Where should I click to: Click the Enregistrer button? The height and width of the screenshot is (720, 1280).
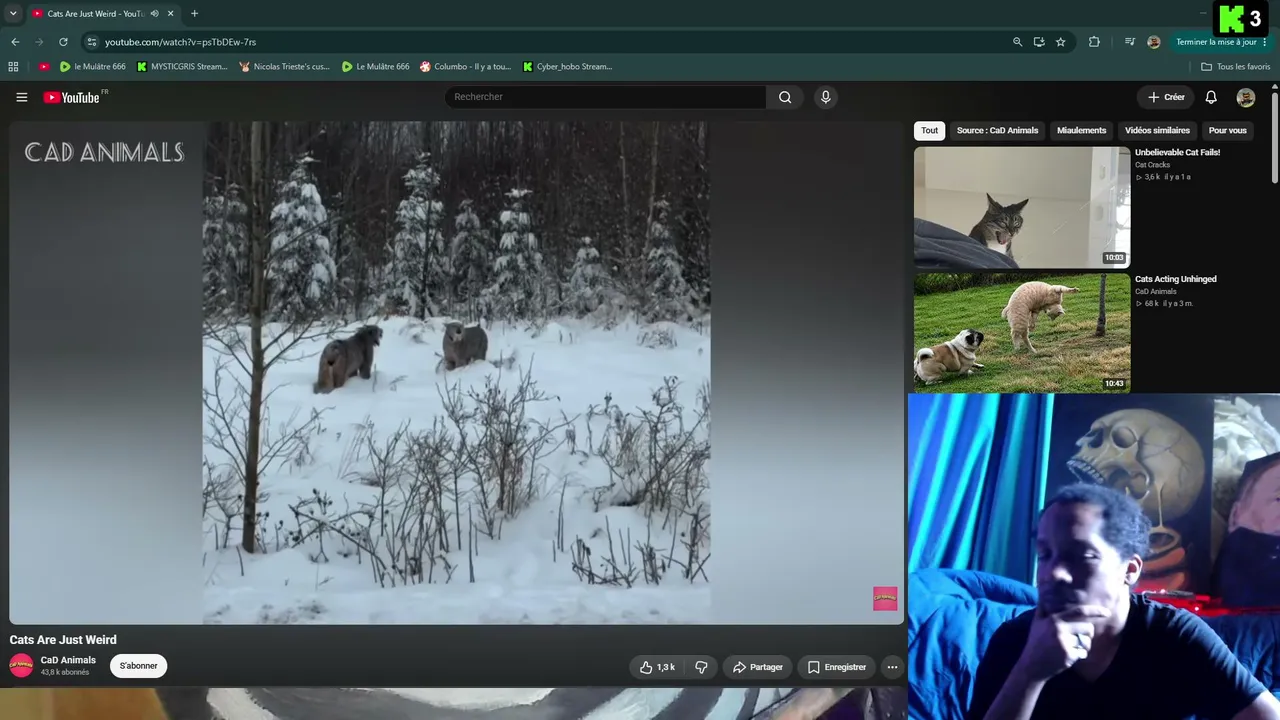pos(837,667)
